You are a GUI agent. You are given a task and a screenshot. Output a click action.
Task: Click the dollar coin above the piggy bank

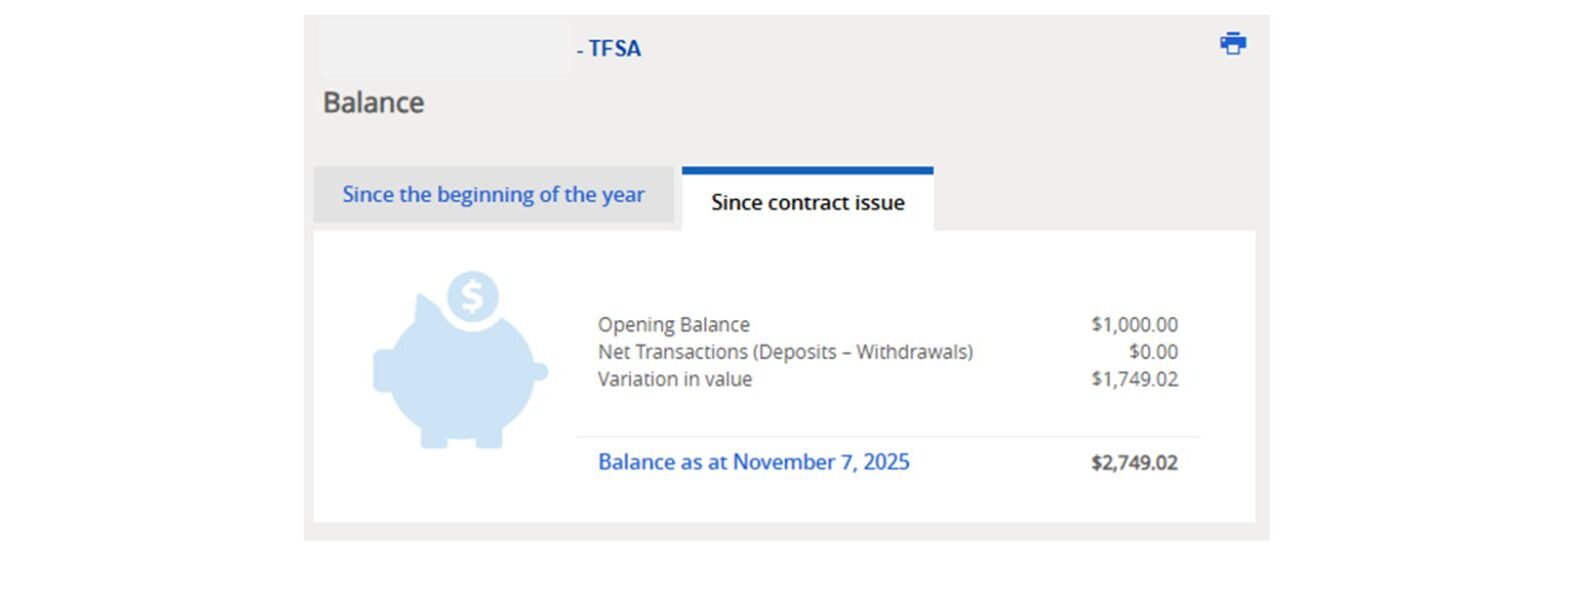pos(472,297)
